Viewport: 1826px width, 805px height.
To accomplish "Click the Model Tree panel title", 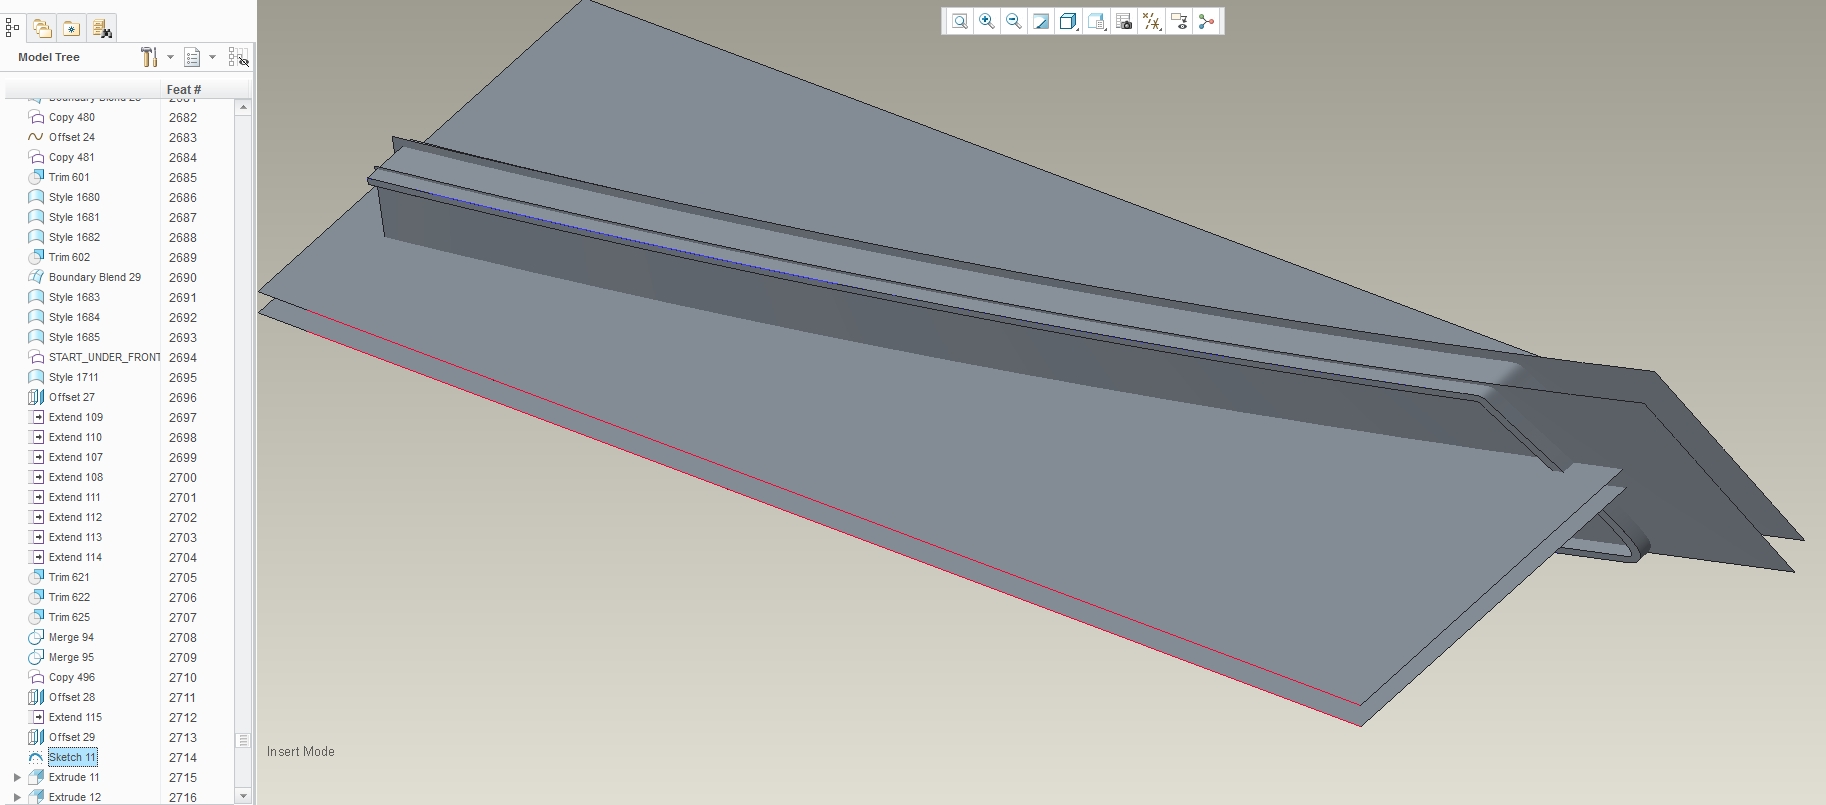I will tap(49, 57).
